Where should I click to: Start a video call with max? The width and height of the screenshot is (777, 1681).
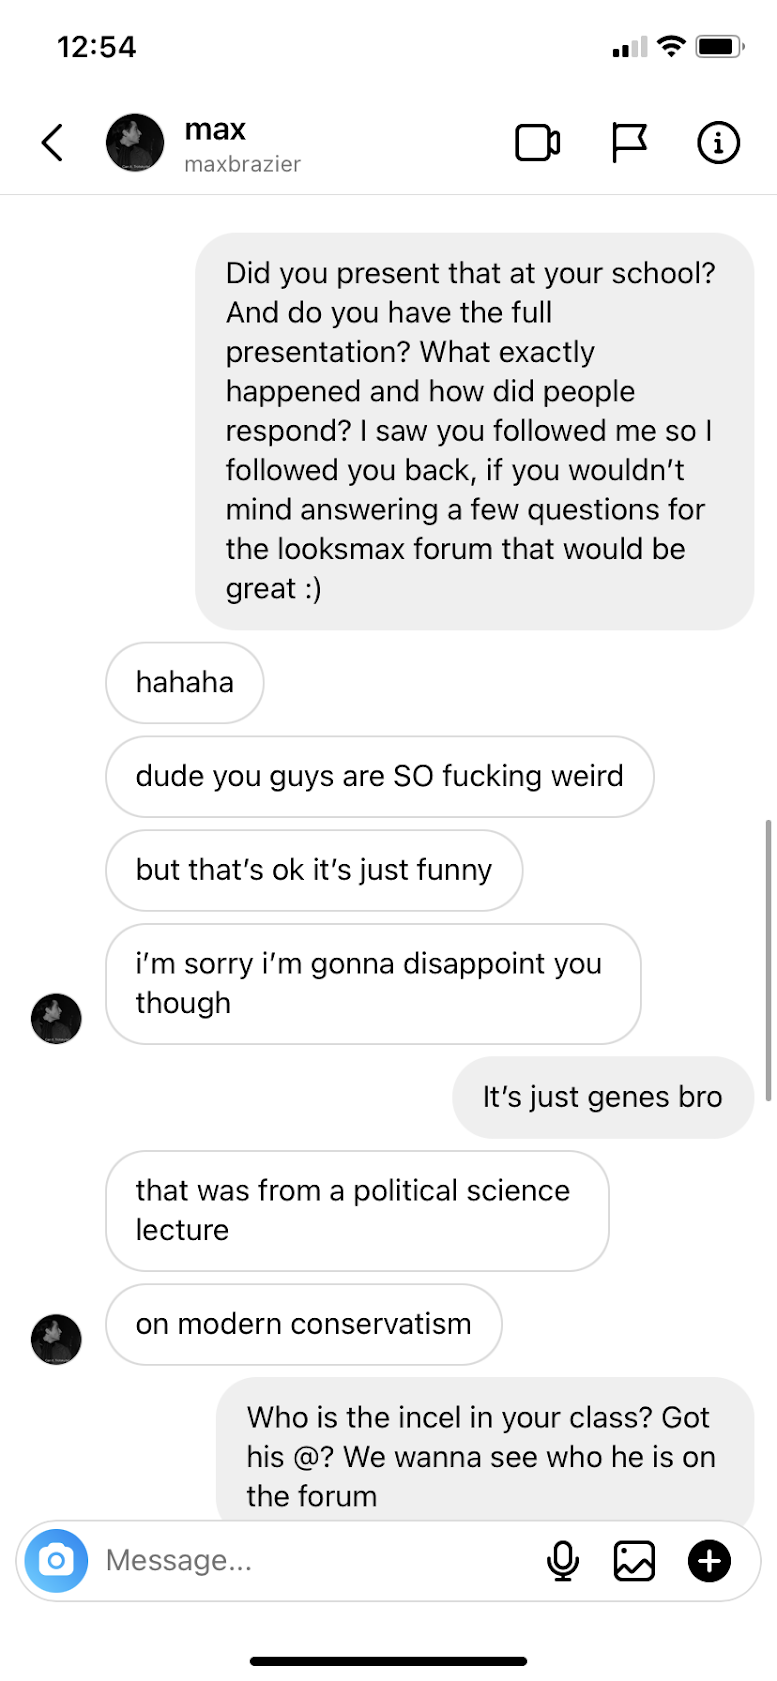(537, 143)
